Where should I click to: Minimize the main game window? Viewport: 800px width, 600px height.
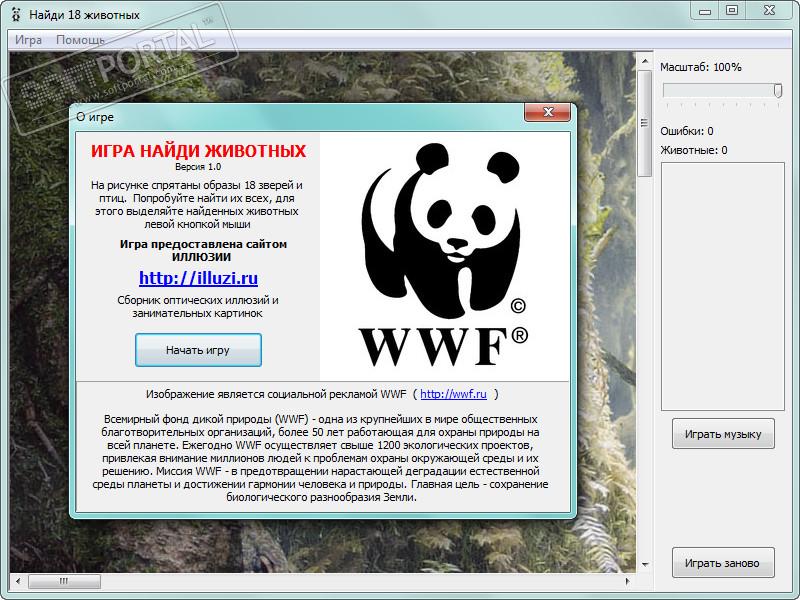click(705, 11)
